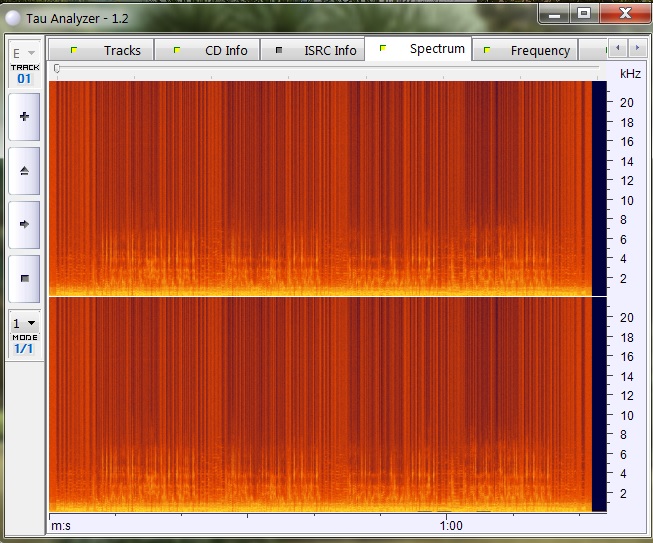Click the upper channel spectrogram display
This screenshot has height=543, width=653.
click(x=320, y=187)
